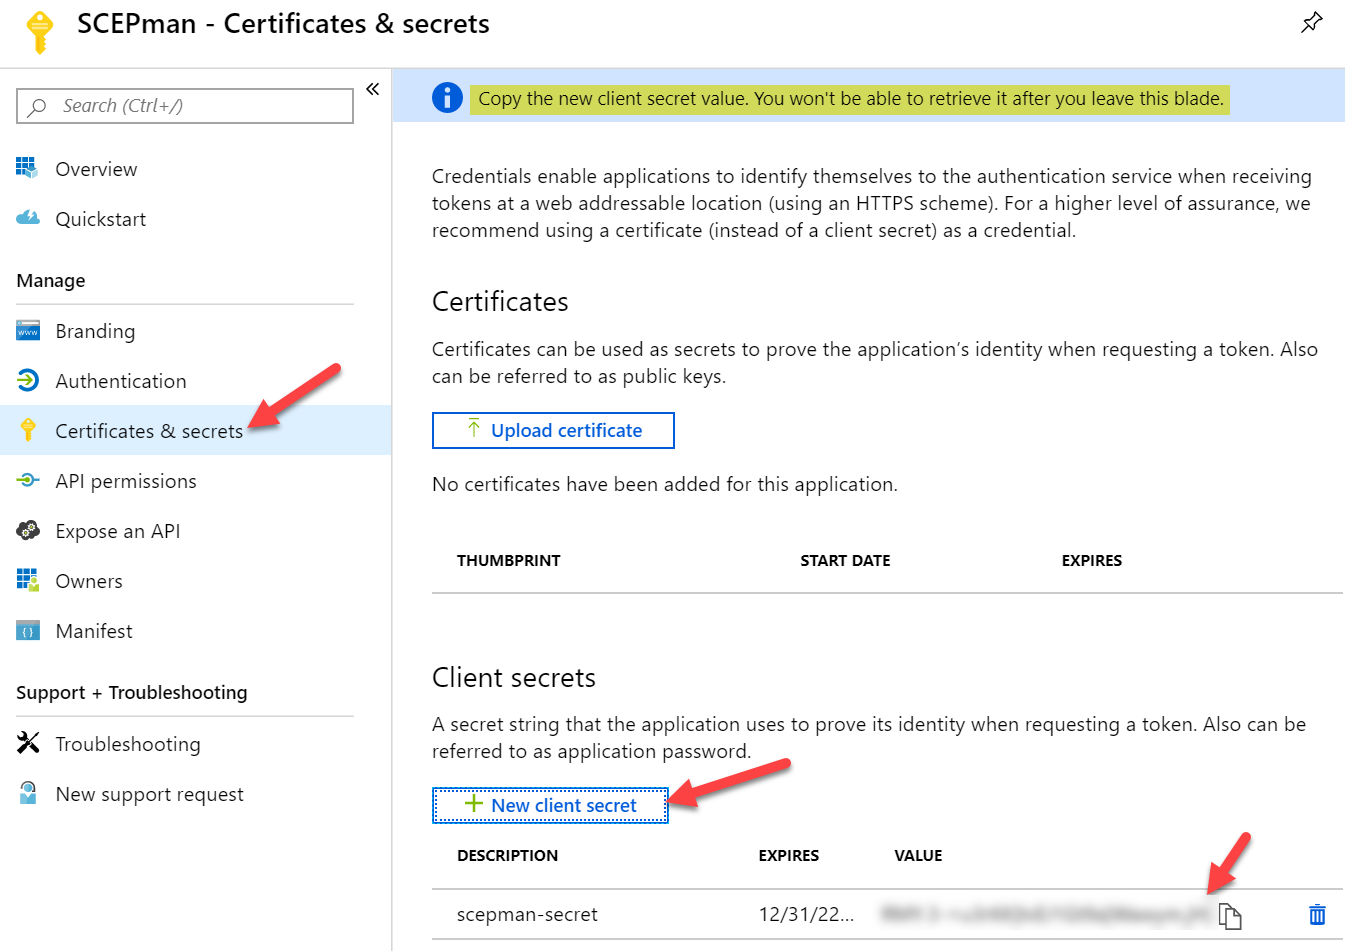Click the Branding www icon
The height and width of the screenshot is (951, 1345).
click(x=28, y=331)
